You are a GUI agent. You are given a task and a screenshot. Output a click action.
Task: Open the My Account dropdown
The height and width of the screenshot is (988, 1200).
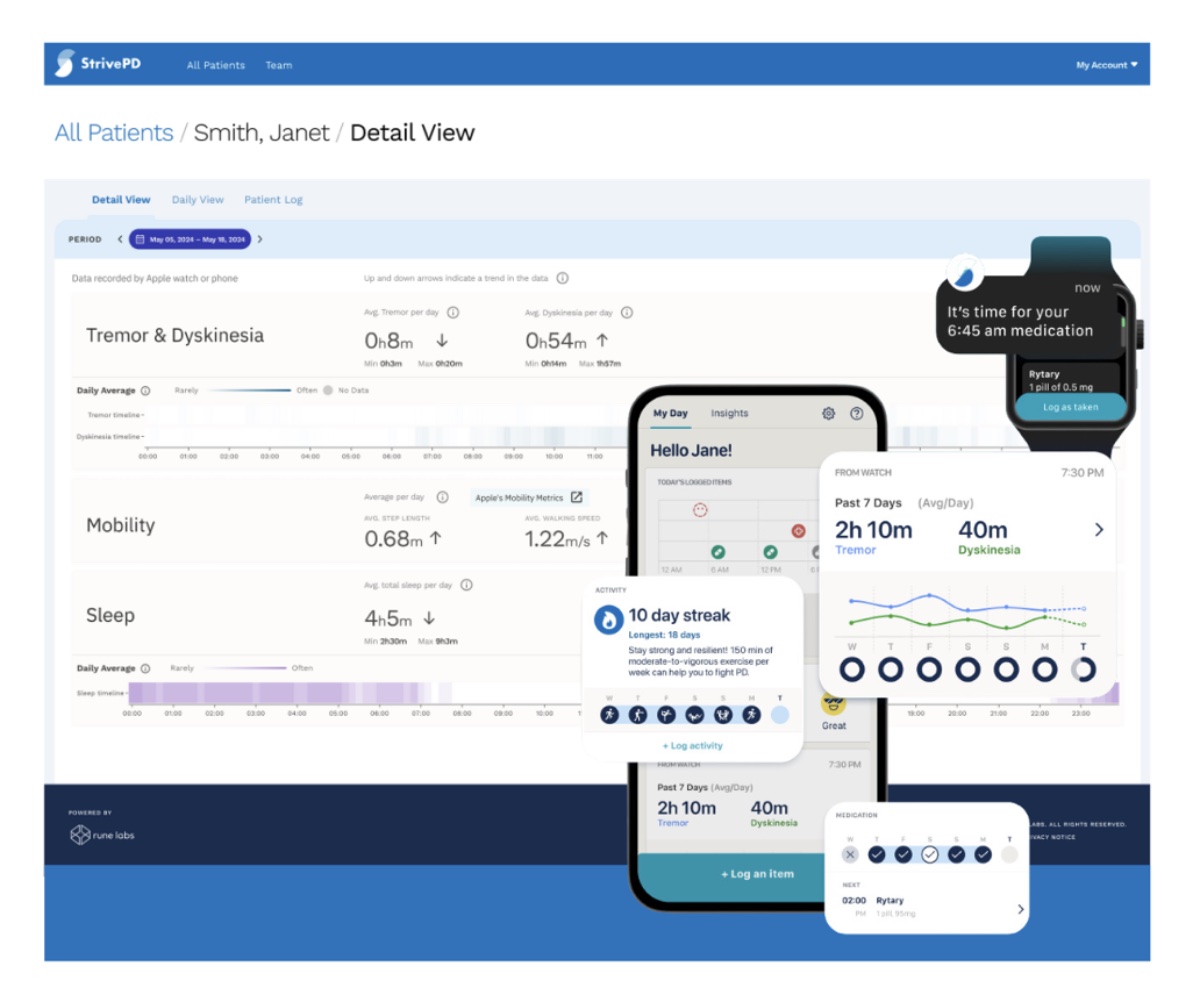click(1106, 65)
